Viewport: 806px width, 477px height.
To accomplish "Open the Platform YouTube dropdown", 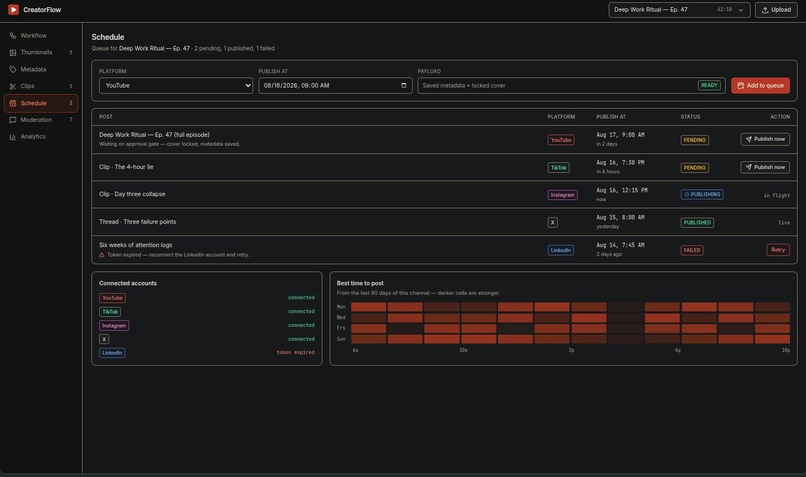I will (176, 85).
